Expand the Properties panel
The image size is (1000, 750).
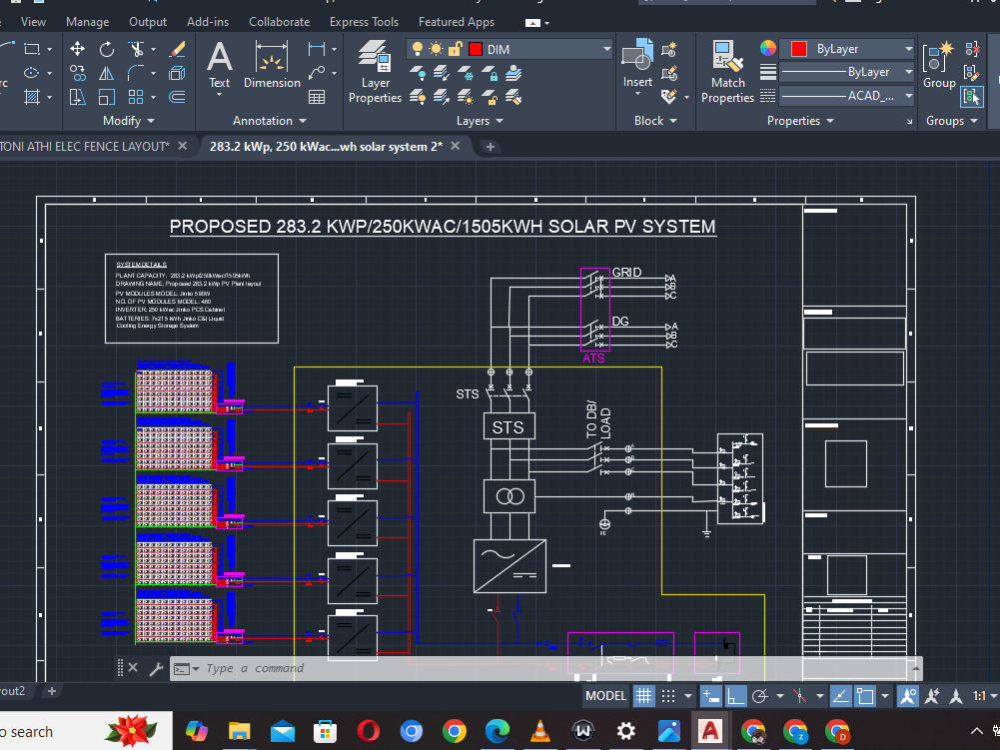[x=800, y=121]
